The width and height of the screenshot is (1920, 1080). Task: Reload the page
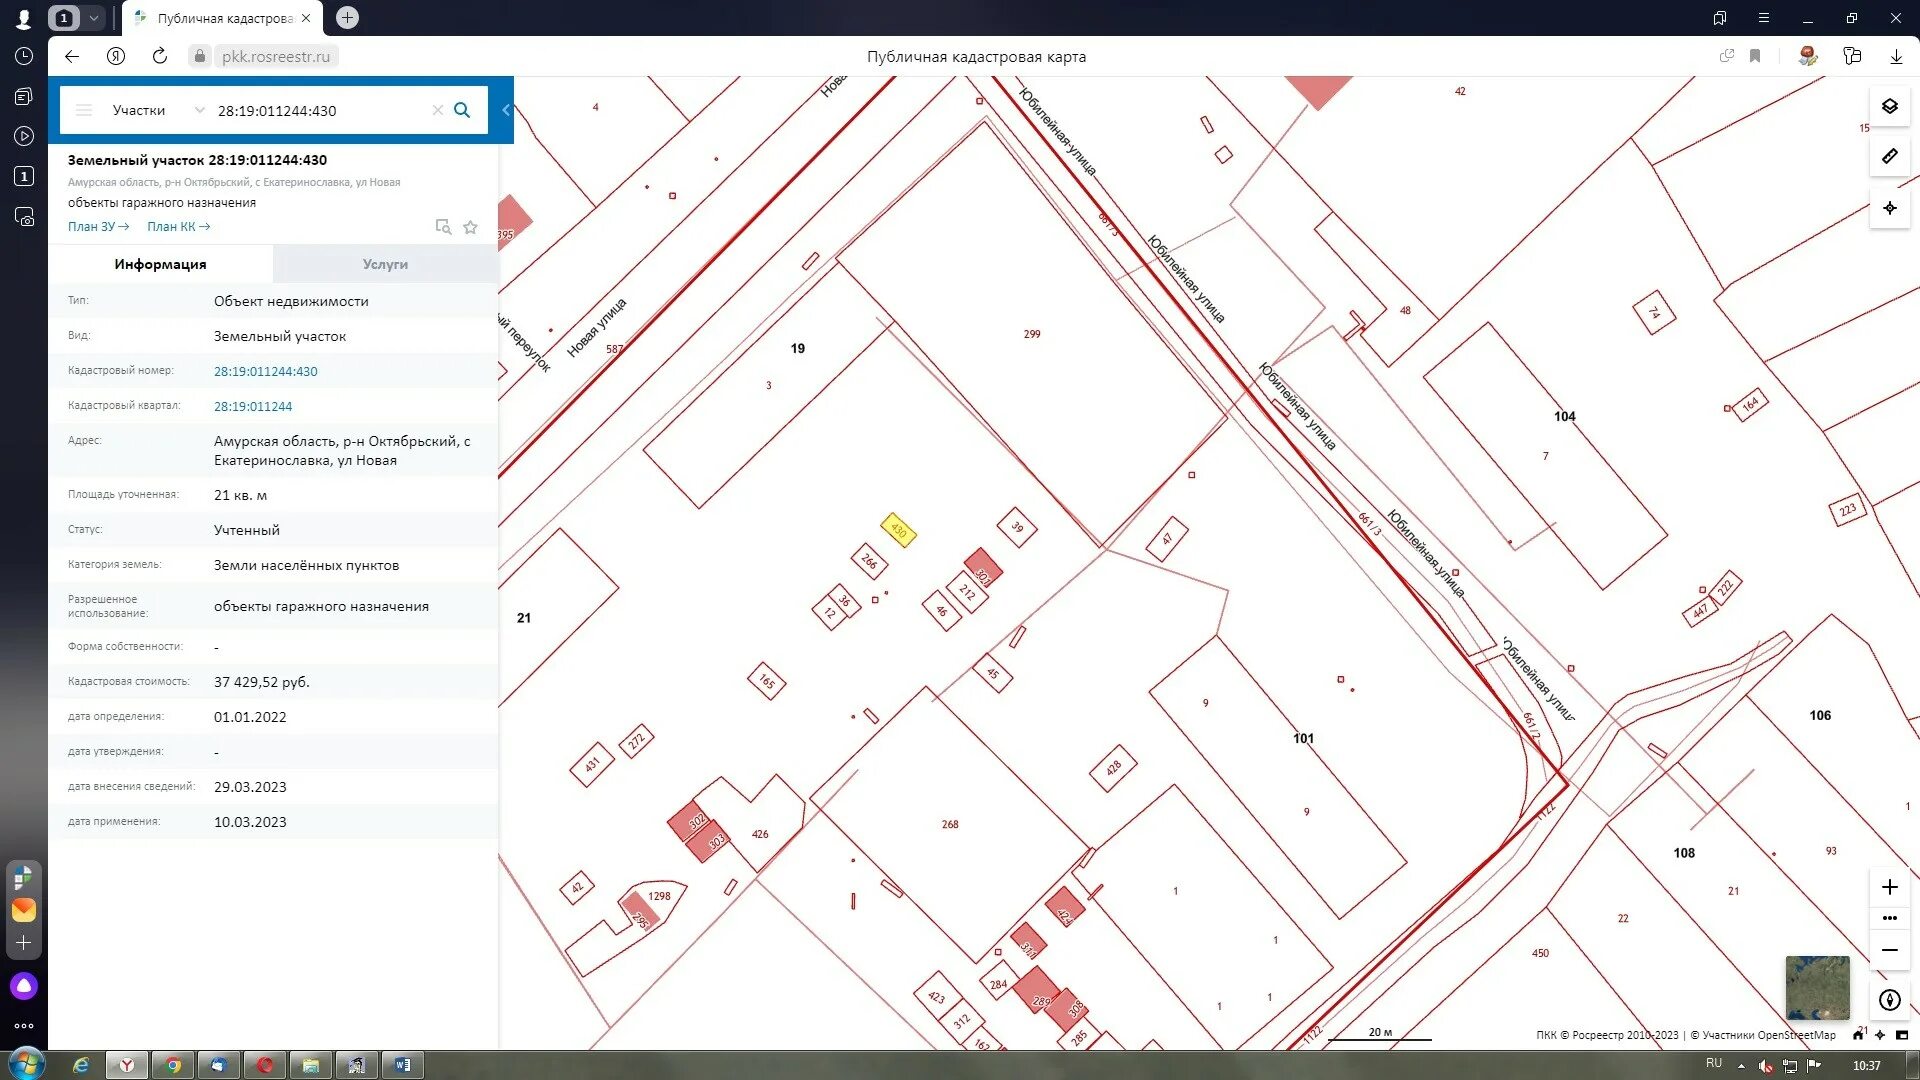(x=160, y=56)
